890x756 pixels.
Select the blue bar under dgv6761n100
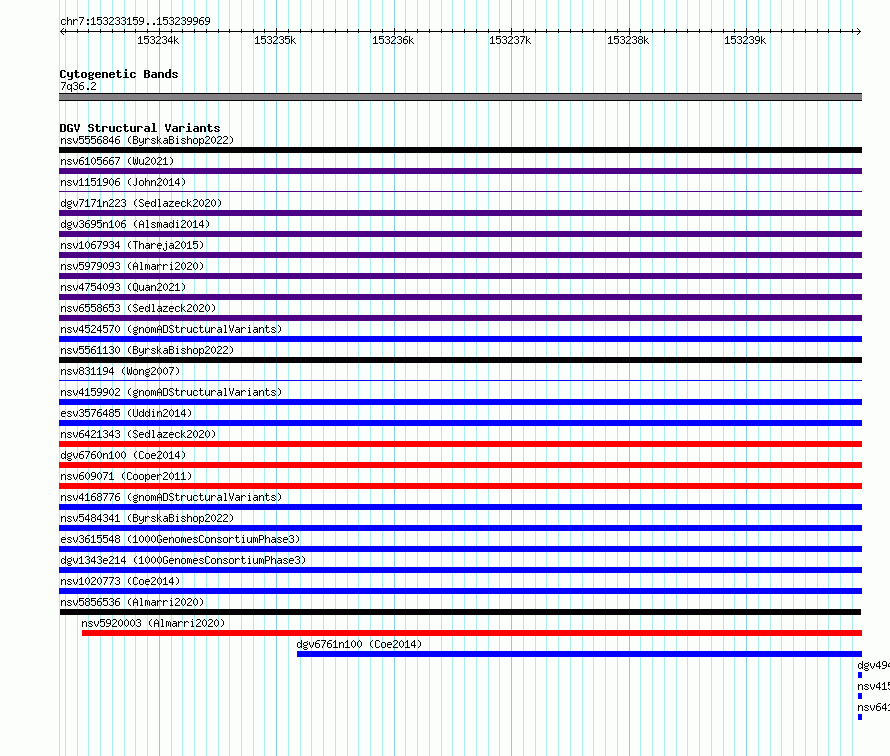point(580,654)
